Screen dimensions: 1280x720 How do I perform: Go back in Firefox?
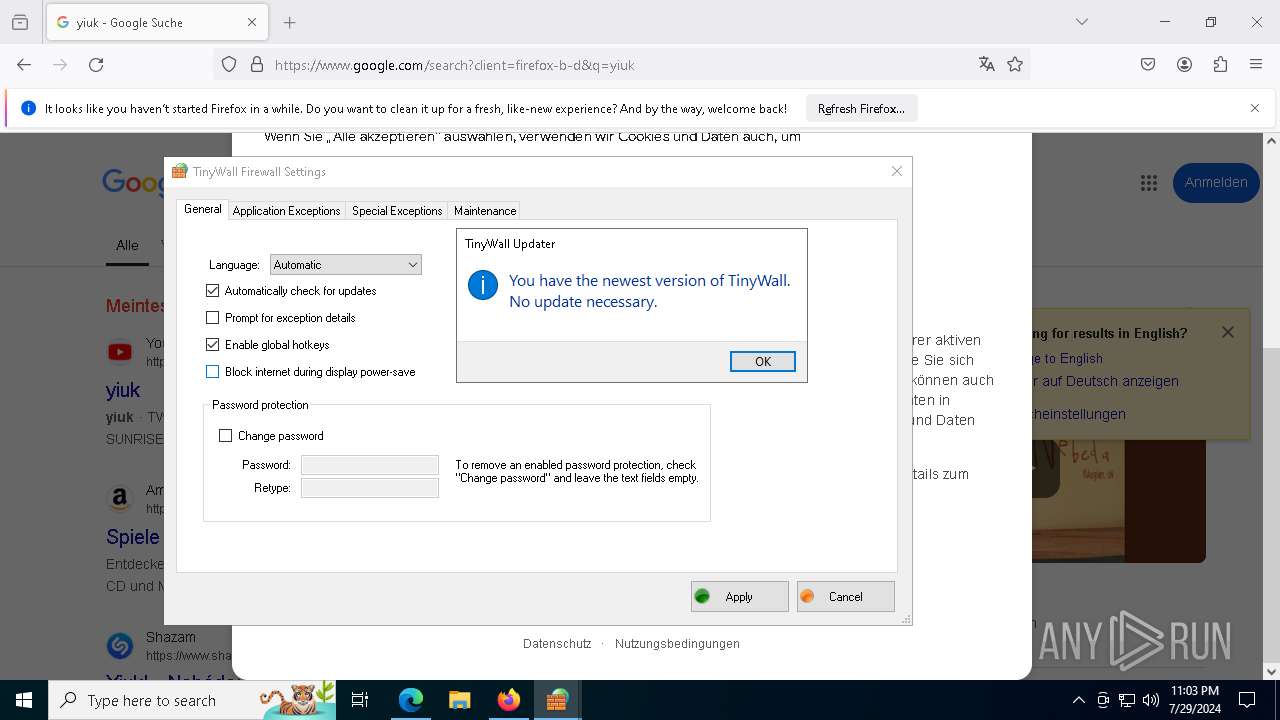point(24,64)
